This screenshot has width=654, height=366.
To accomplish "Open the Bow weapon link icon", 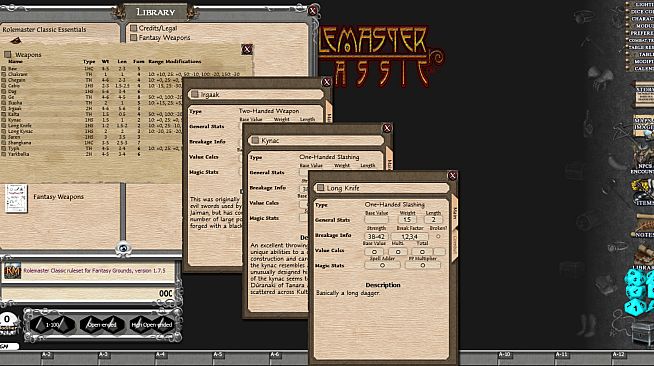I will click(x=3, y=68).
